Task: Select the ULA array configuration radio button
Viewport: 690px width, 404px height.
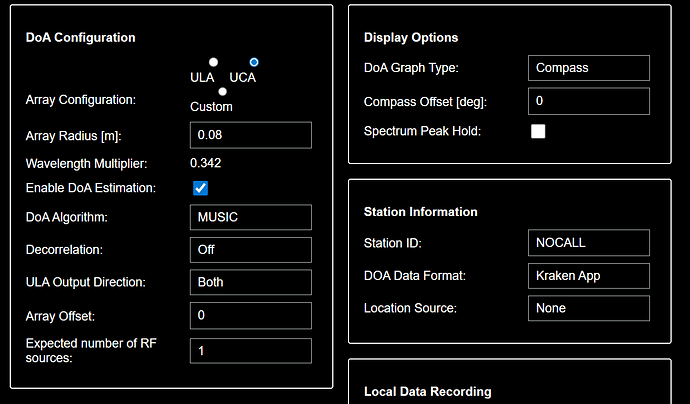Action: 213,62
